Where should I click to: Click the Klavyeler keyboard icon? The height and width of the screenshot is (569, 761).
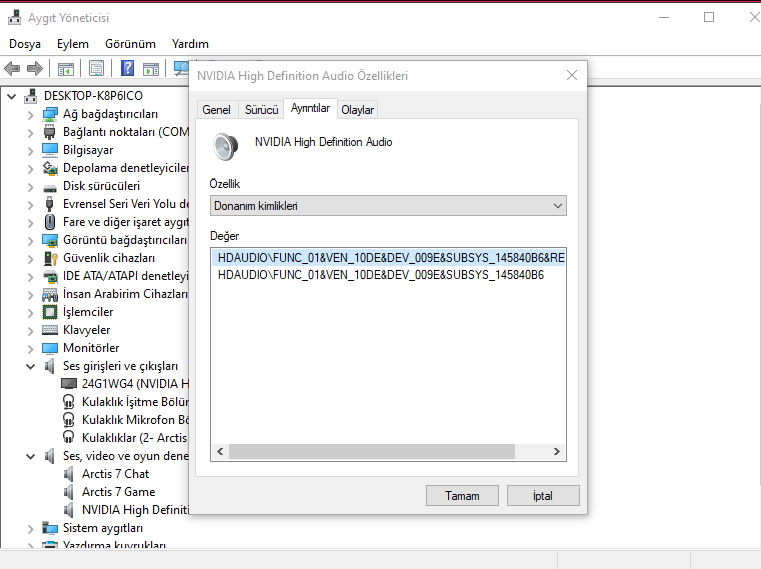point(50,330)
